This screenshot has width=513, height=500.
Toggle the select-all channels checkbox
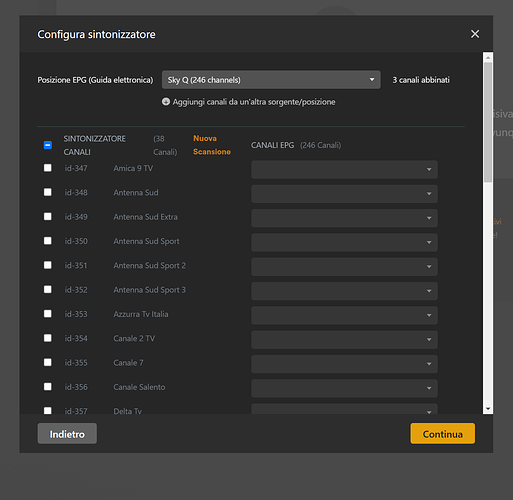(48, 145)
